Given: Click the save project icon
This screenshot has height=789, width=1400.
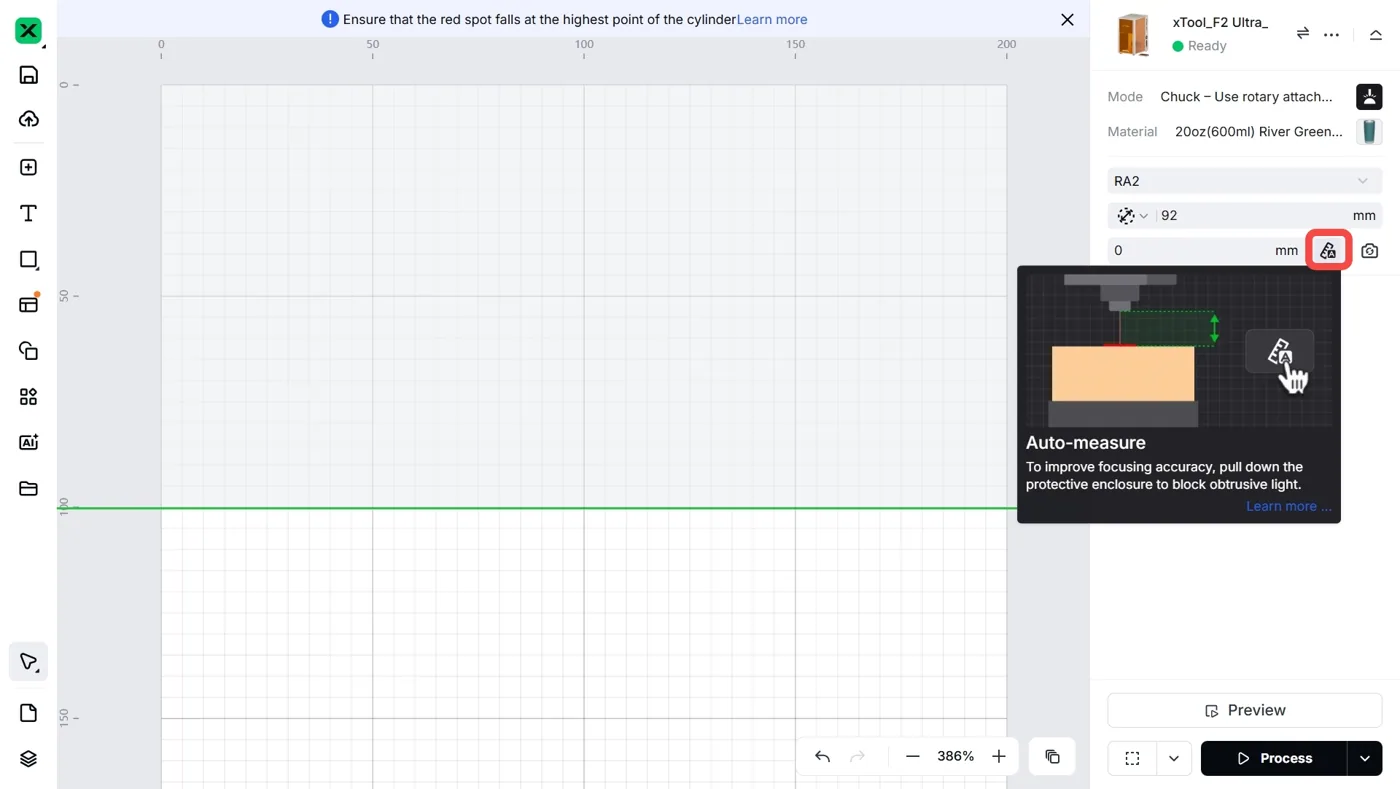Looking at the screenshot, I should pos(28,75).
